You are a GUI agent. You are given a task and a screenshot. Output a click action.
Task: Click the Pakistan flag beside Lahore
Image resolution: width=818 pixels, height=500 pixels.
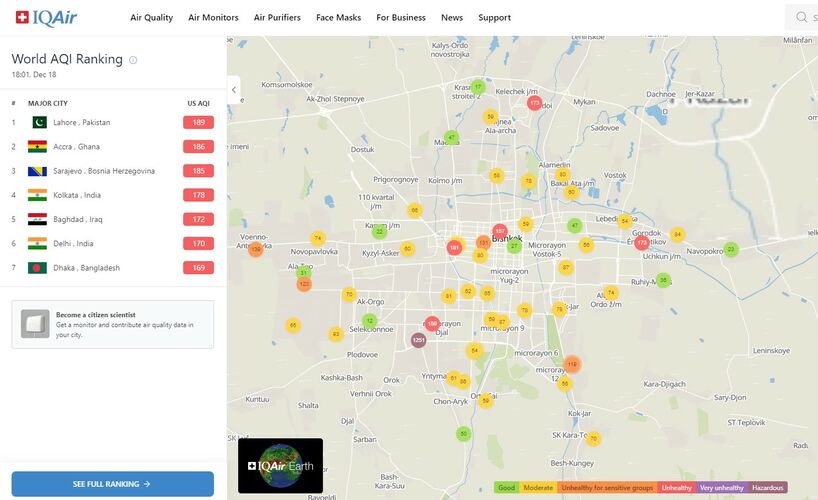39,123
